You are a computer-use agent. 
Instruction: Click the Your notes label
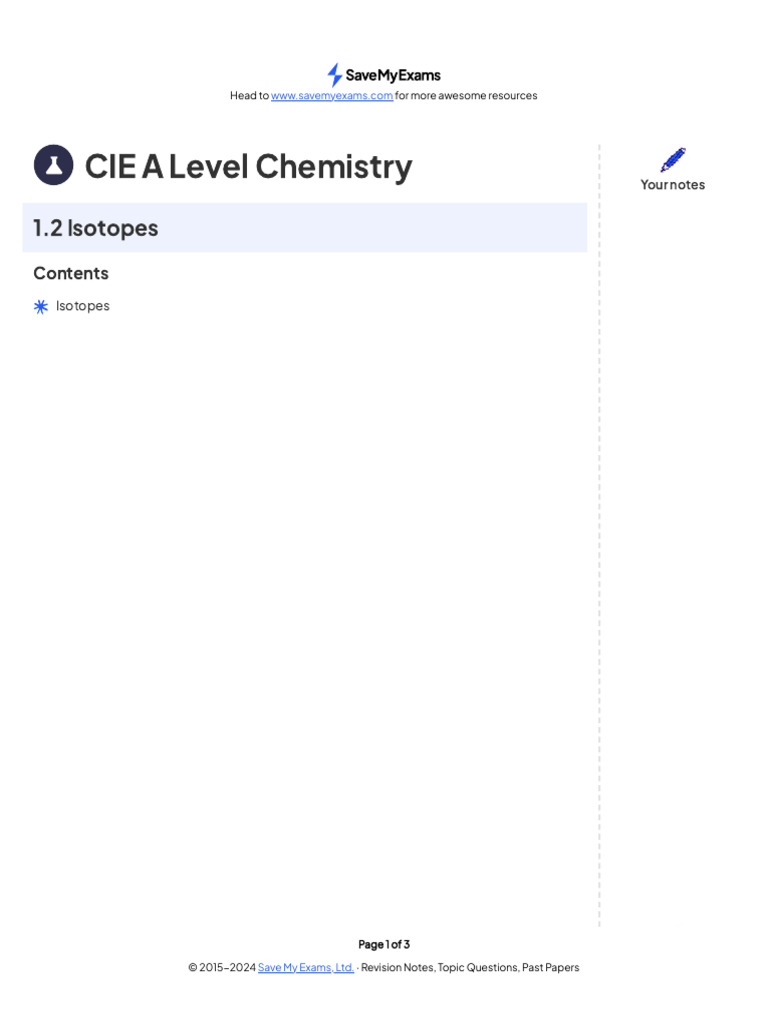[673, 185]
